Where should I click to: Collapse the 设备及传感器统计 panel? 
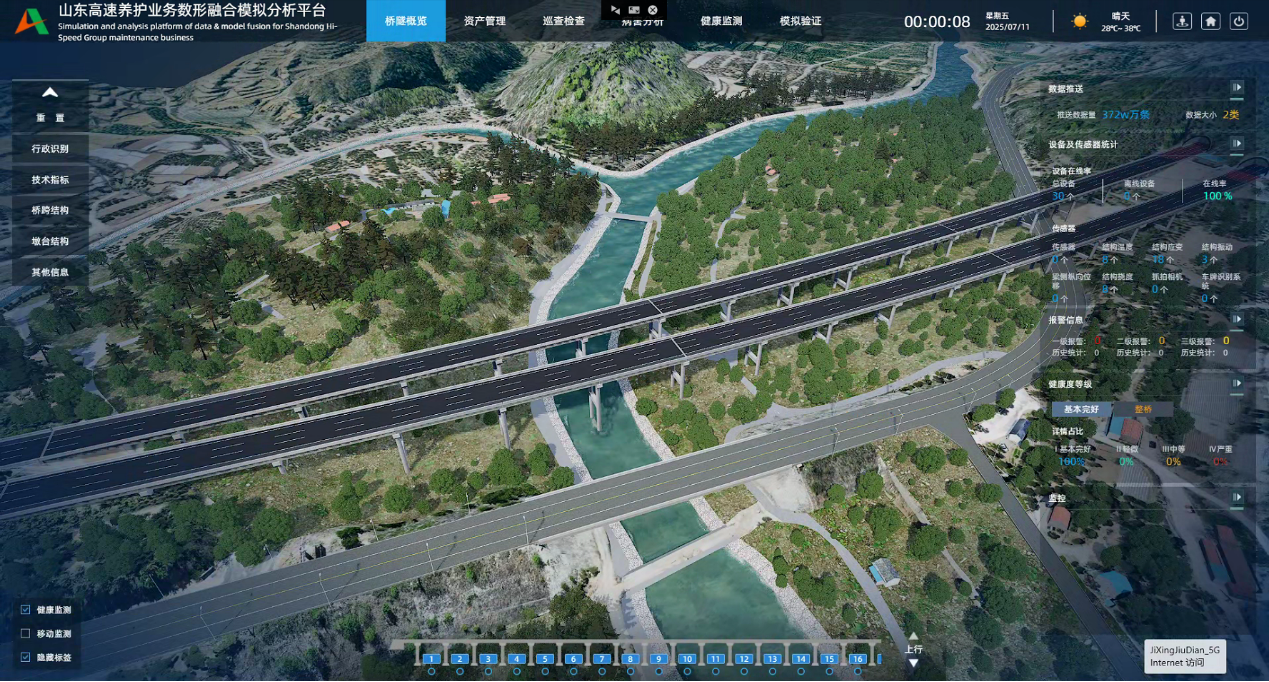tap(1237, 144)
